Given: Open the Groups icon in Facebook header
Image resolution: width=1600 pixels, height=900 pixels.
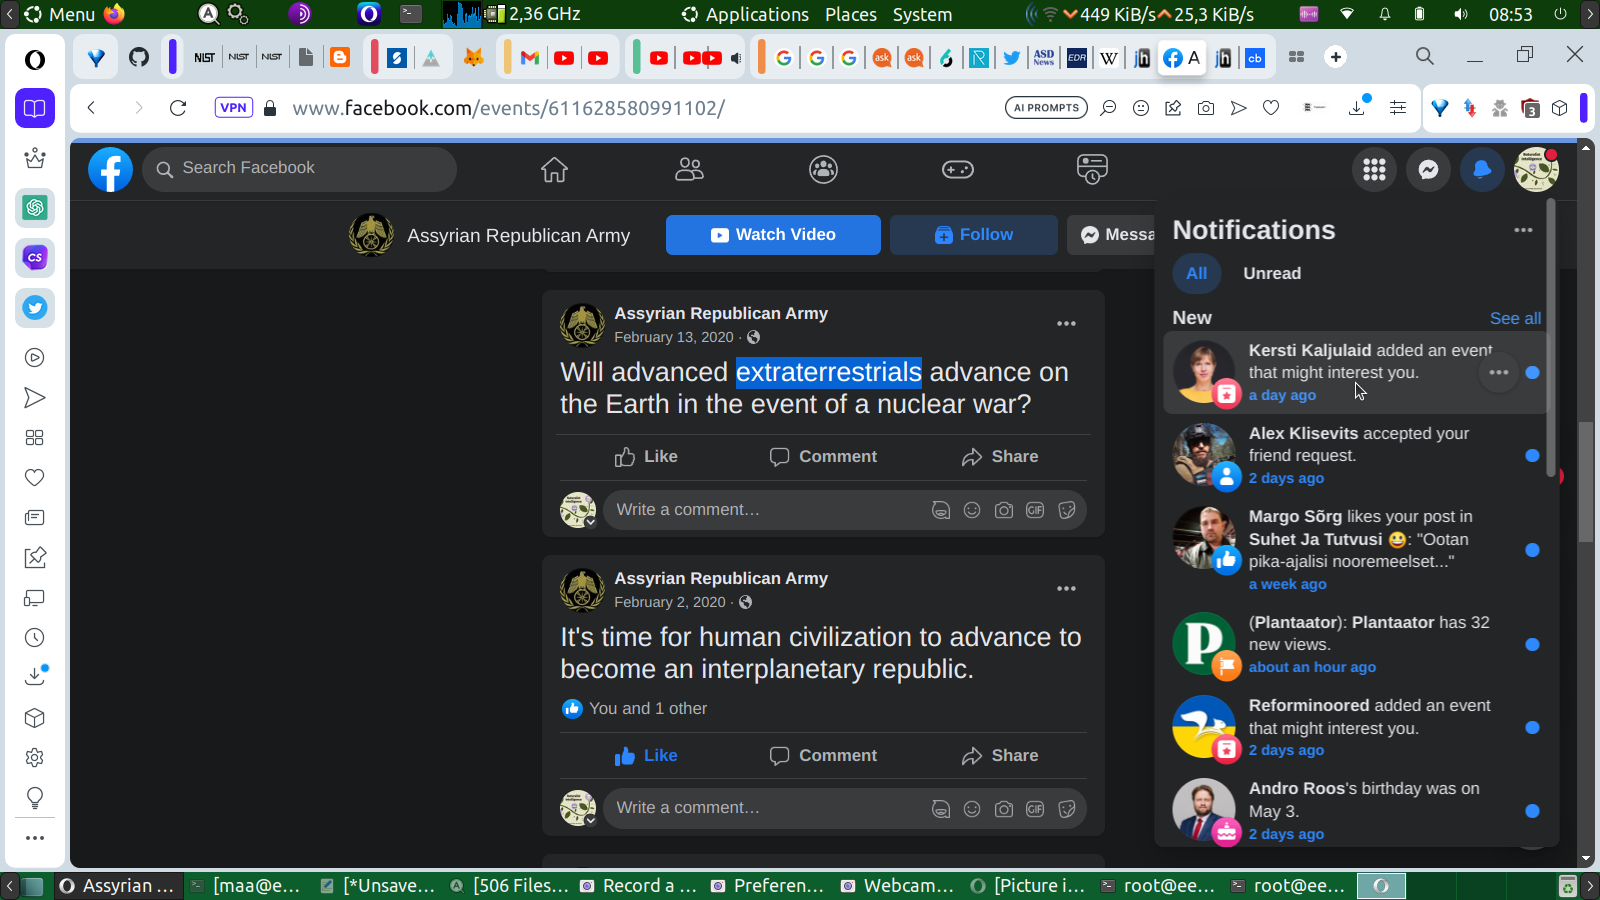Looking at the screenshot, I should coord(823,170).
